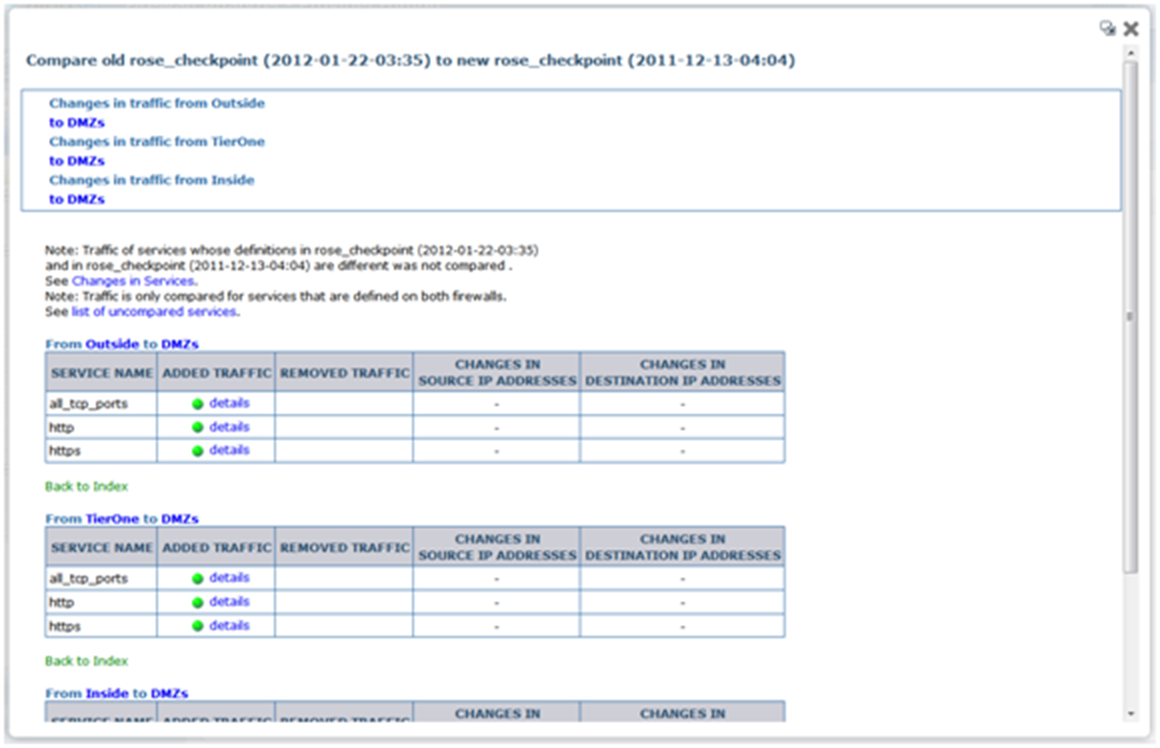Click green dot for https in TierOne table
The image size is (1160, 748).
coord(198,626)
